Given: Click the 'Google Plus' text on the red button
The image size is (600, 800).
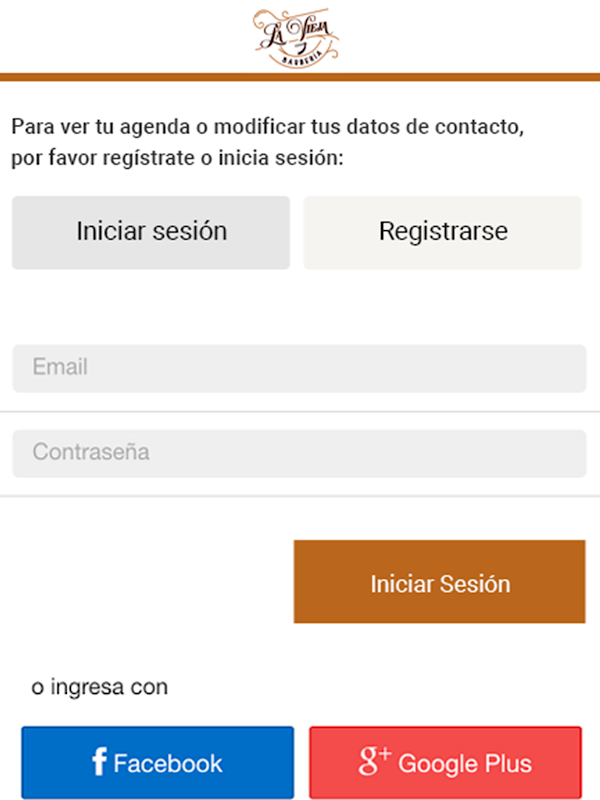Looking at the screenshot, I should point(465,764).
